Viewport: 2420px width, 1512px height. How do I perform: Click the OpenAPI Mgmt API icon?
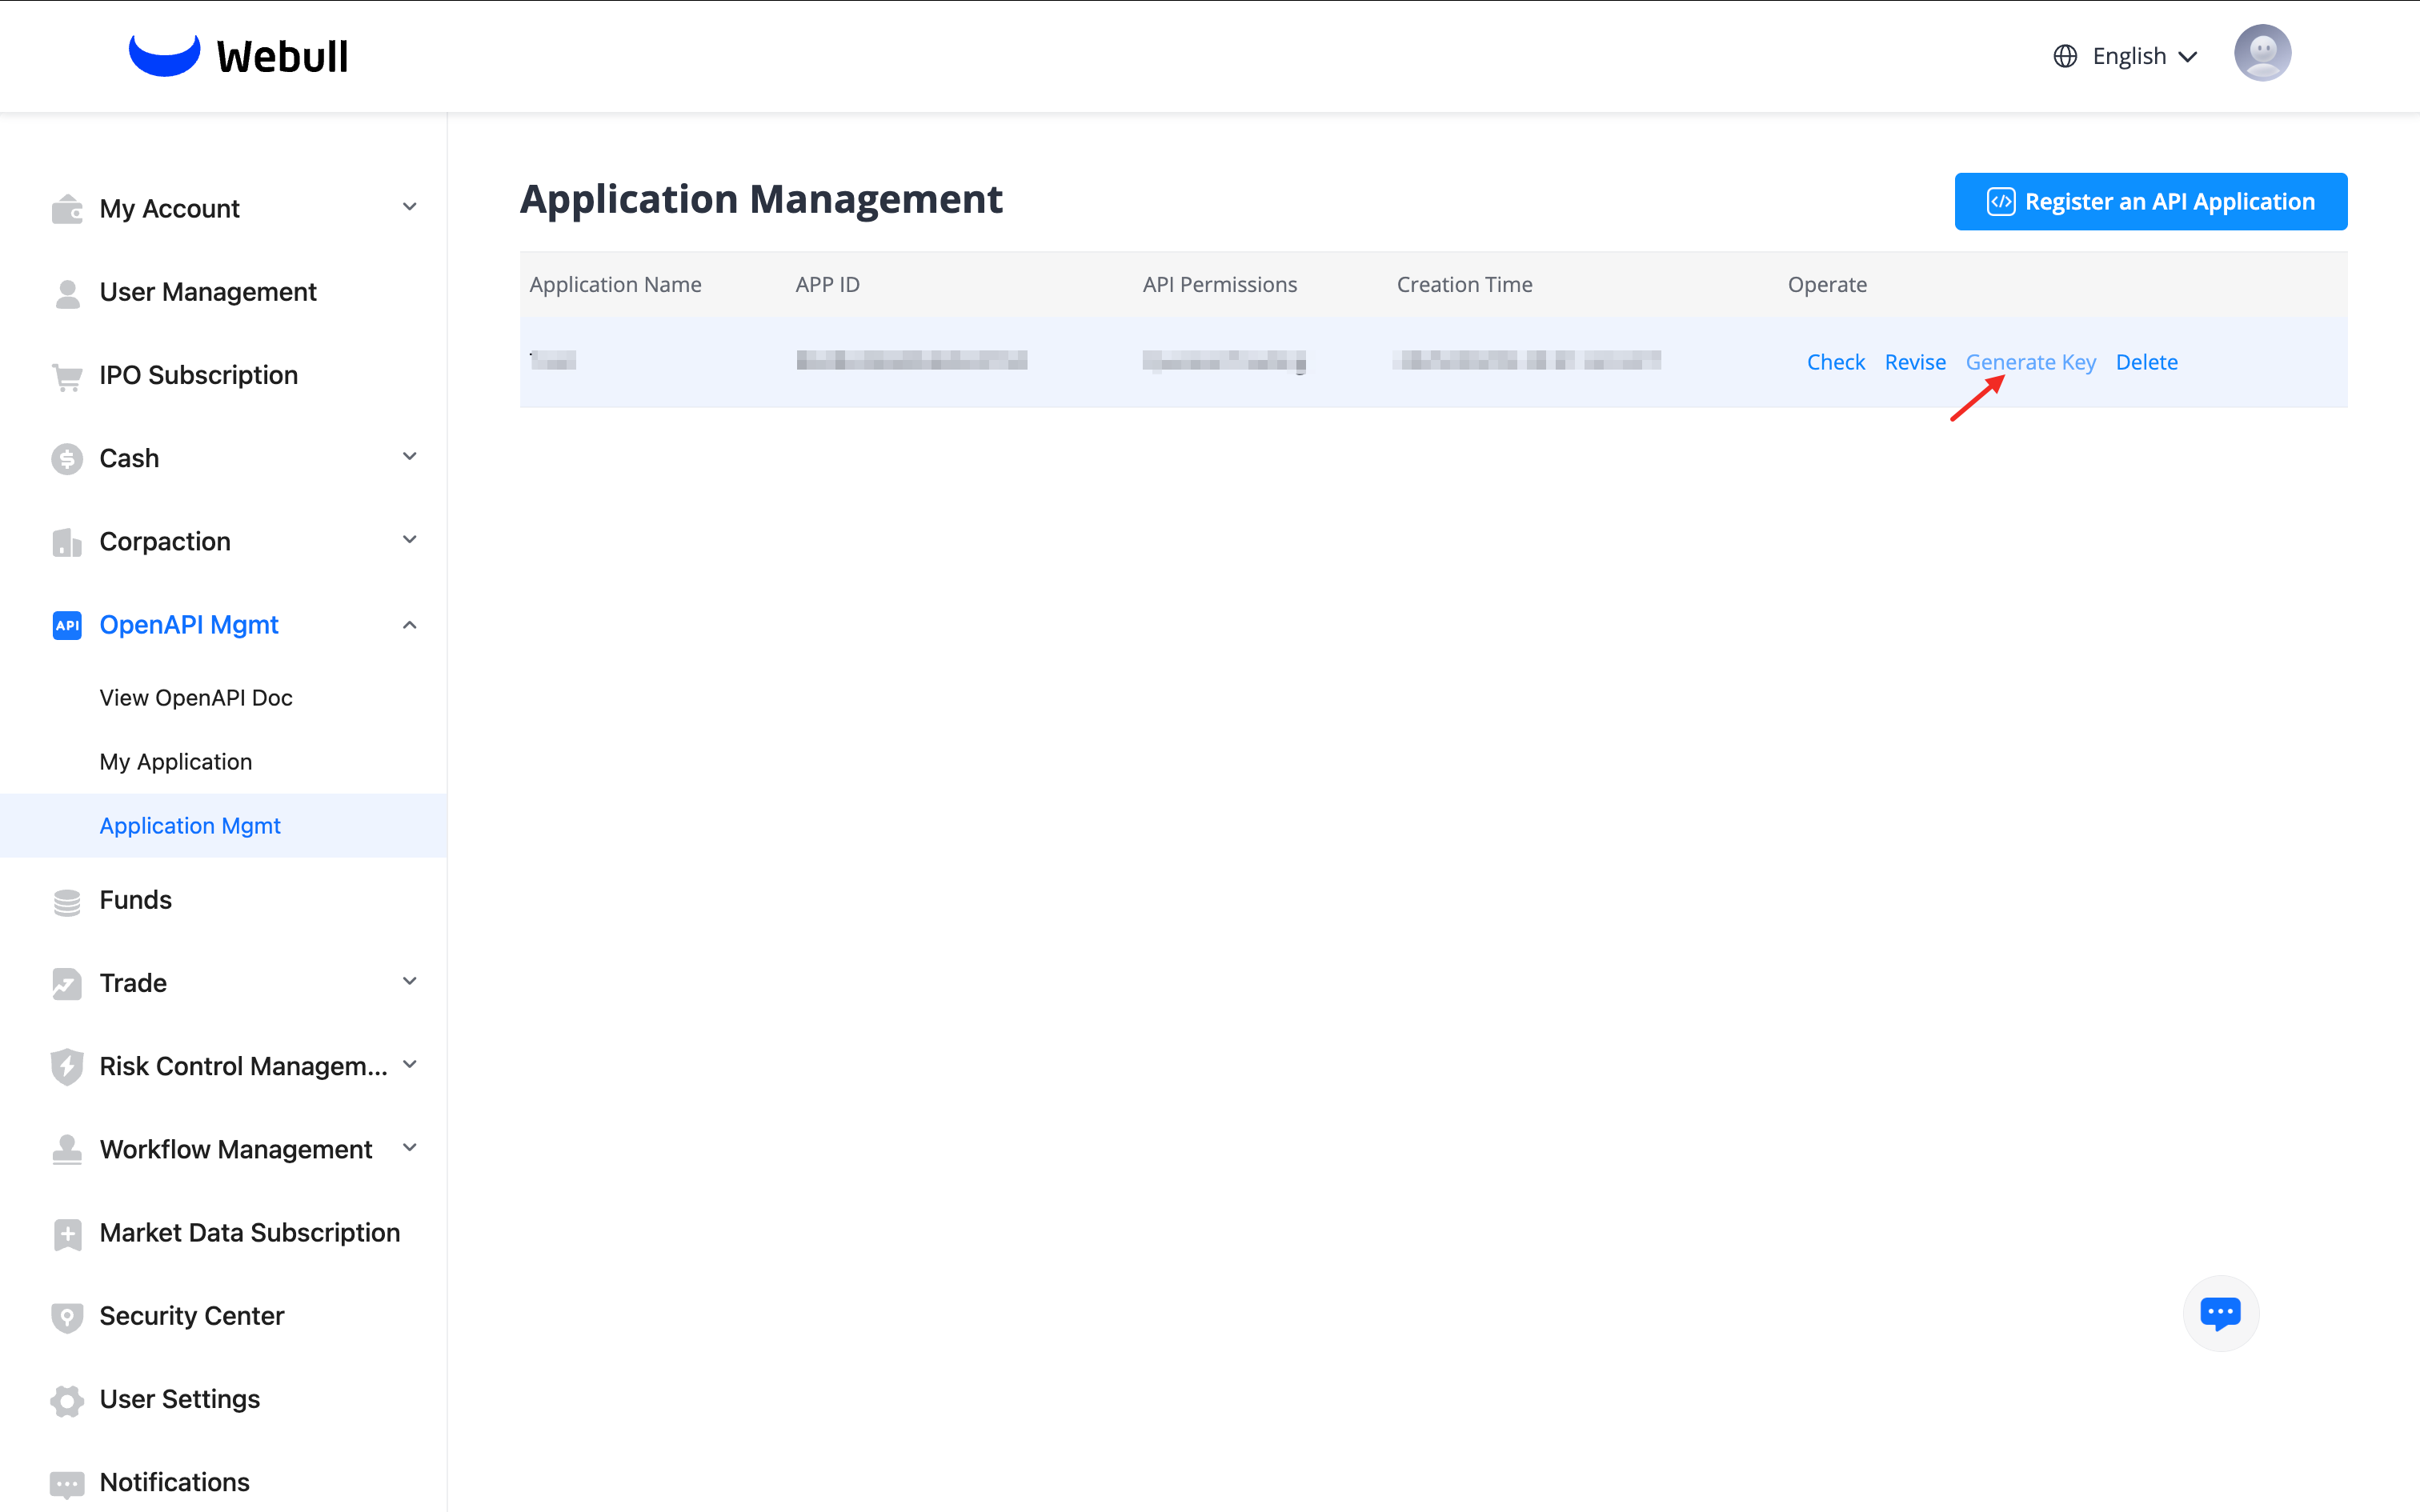(x=67, y=625)
